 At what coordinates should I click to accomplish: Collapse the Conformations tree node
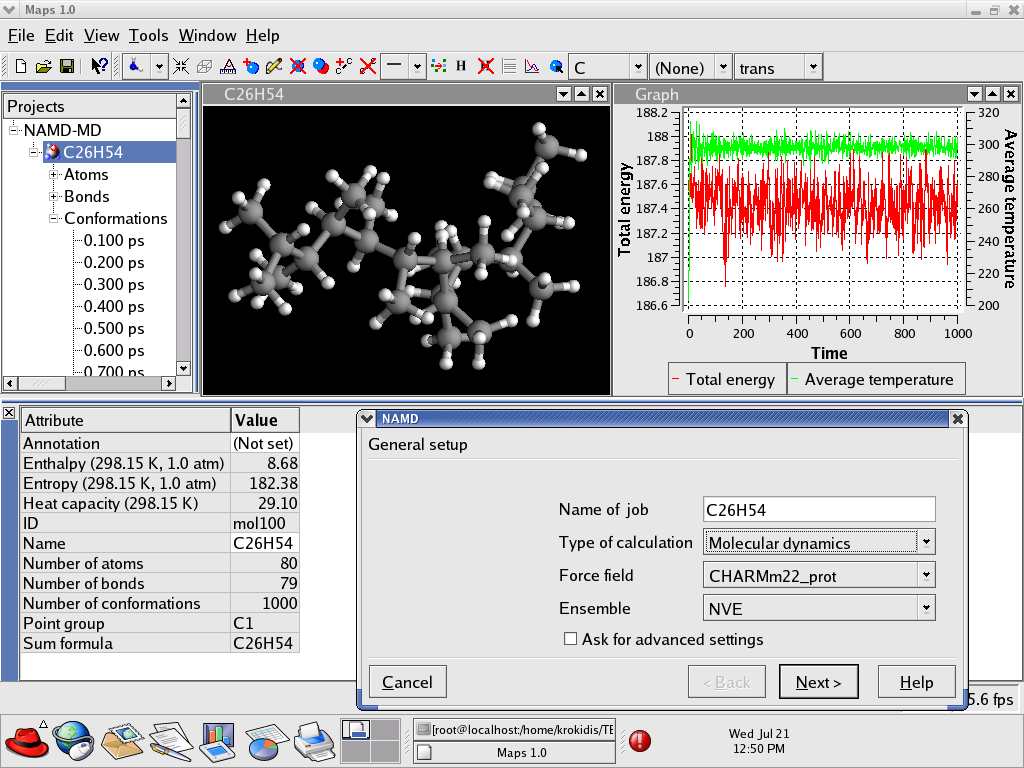(54, 219)
